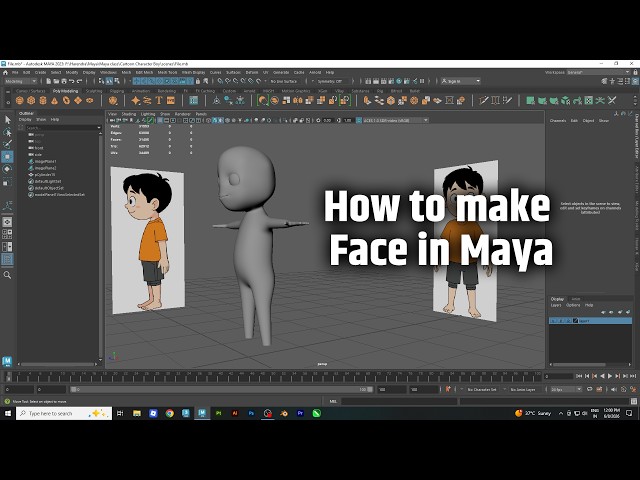Click the play forwards button
The height and width of the screenshot is (480, 640).
(x=610, y=376)
